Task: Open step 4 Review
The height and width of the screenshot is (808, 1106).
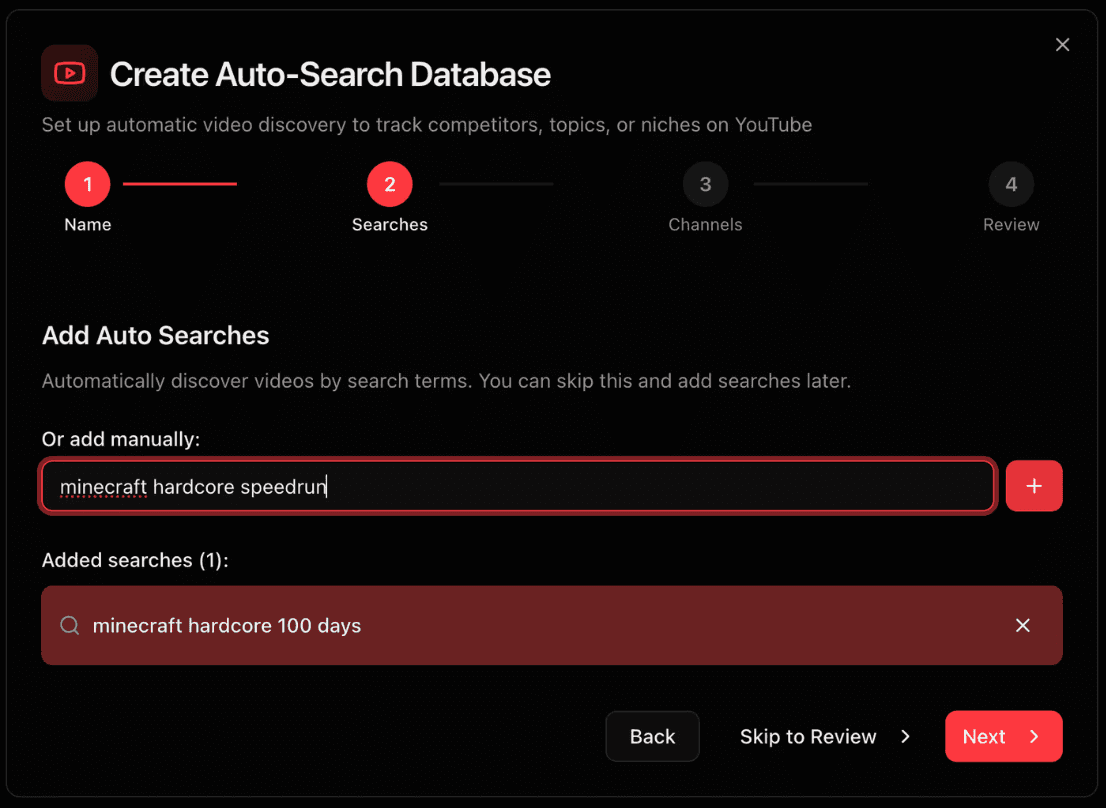Action: (x=1011, y=185)
